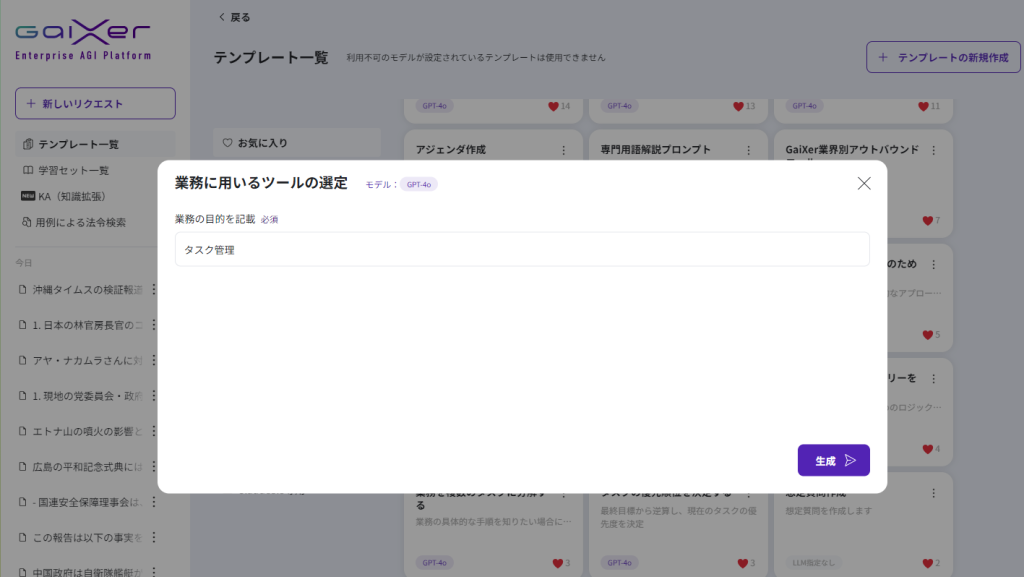Open three-dot menu on GaiXer業界別アウトバウンド card
The image size is (1024, 577).
tap(934, 150)
